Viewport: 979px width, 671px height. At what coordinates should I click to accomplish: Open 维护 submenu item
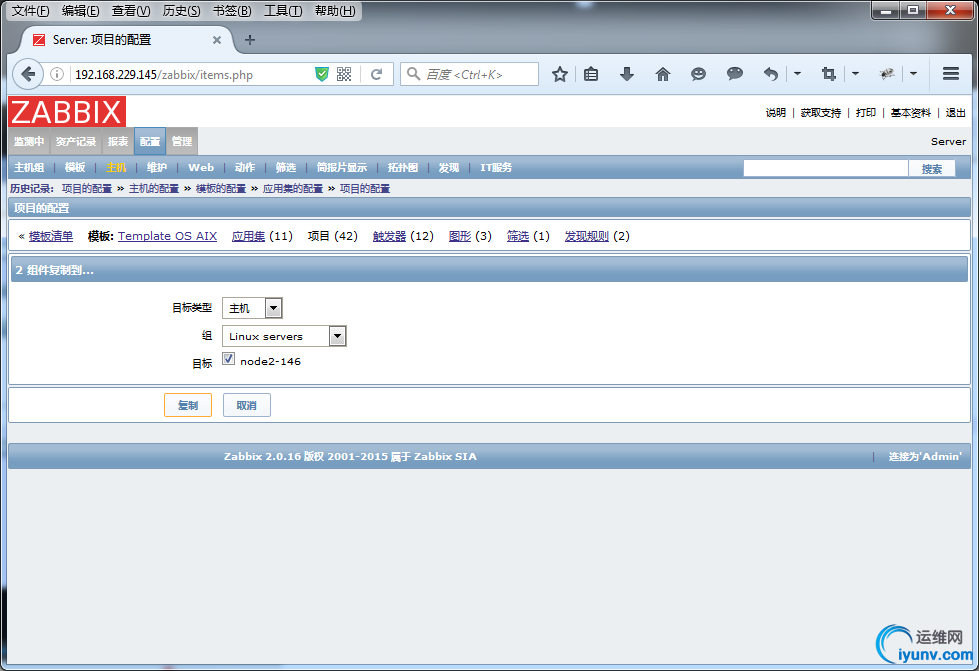pos(157,167)
